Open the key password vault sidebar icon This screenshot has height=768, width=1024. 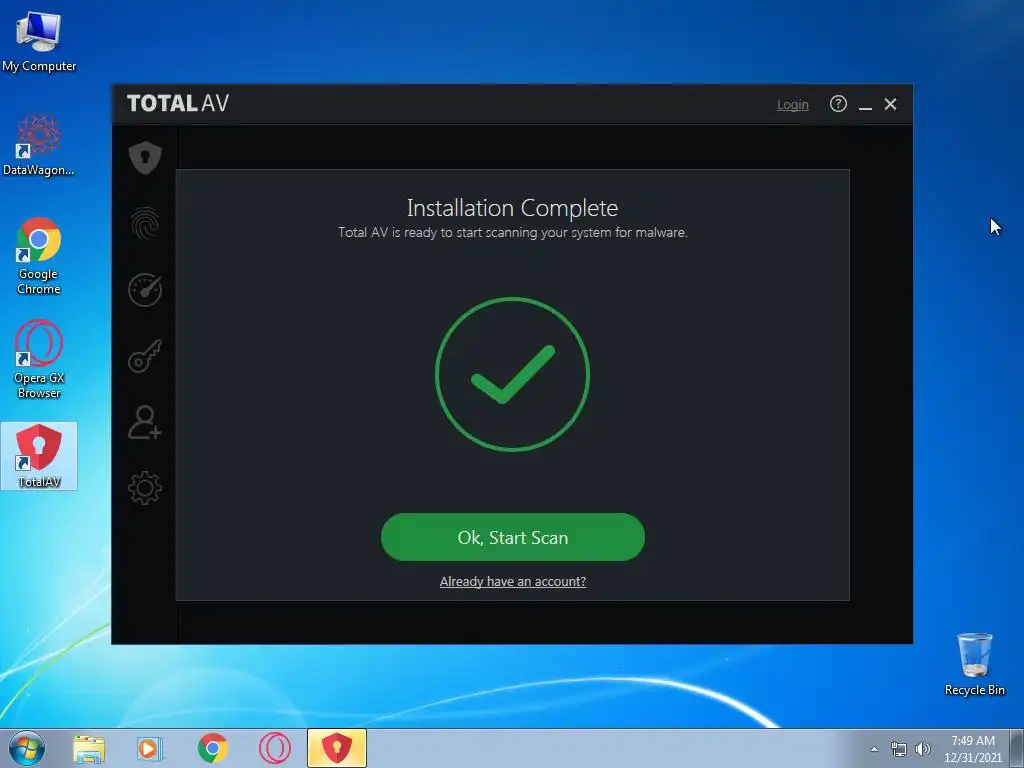(x=145, y=356)
